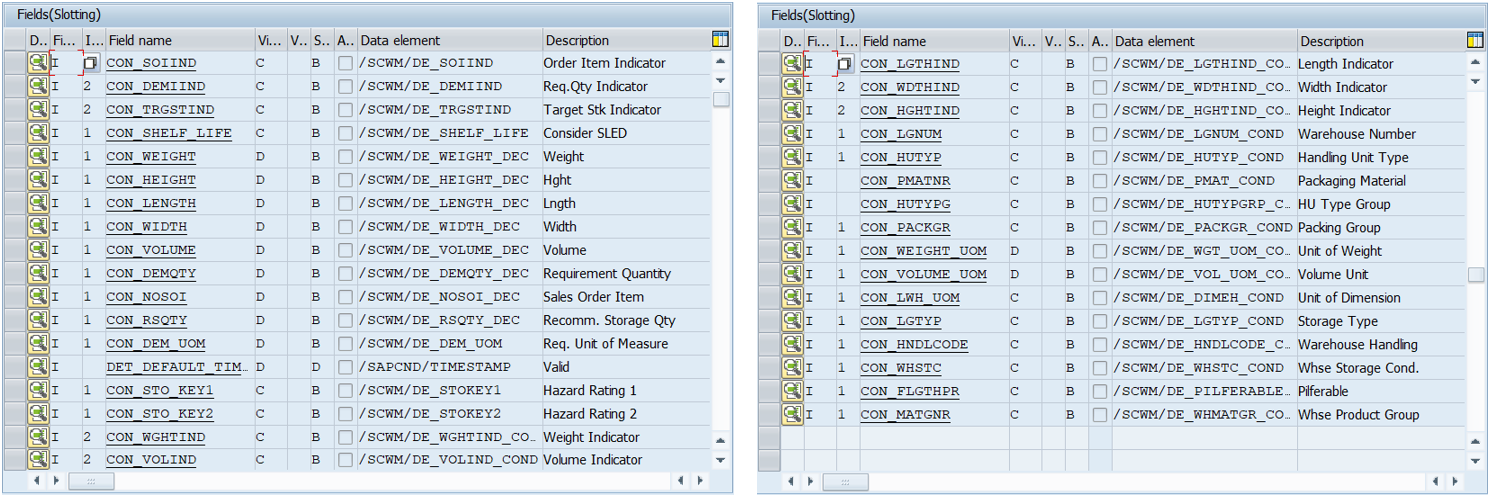Tick the checkbox in CON_DEMQTY row
This screenshot has width=1488, height=495.
[x=345, y=274]
